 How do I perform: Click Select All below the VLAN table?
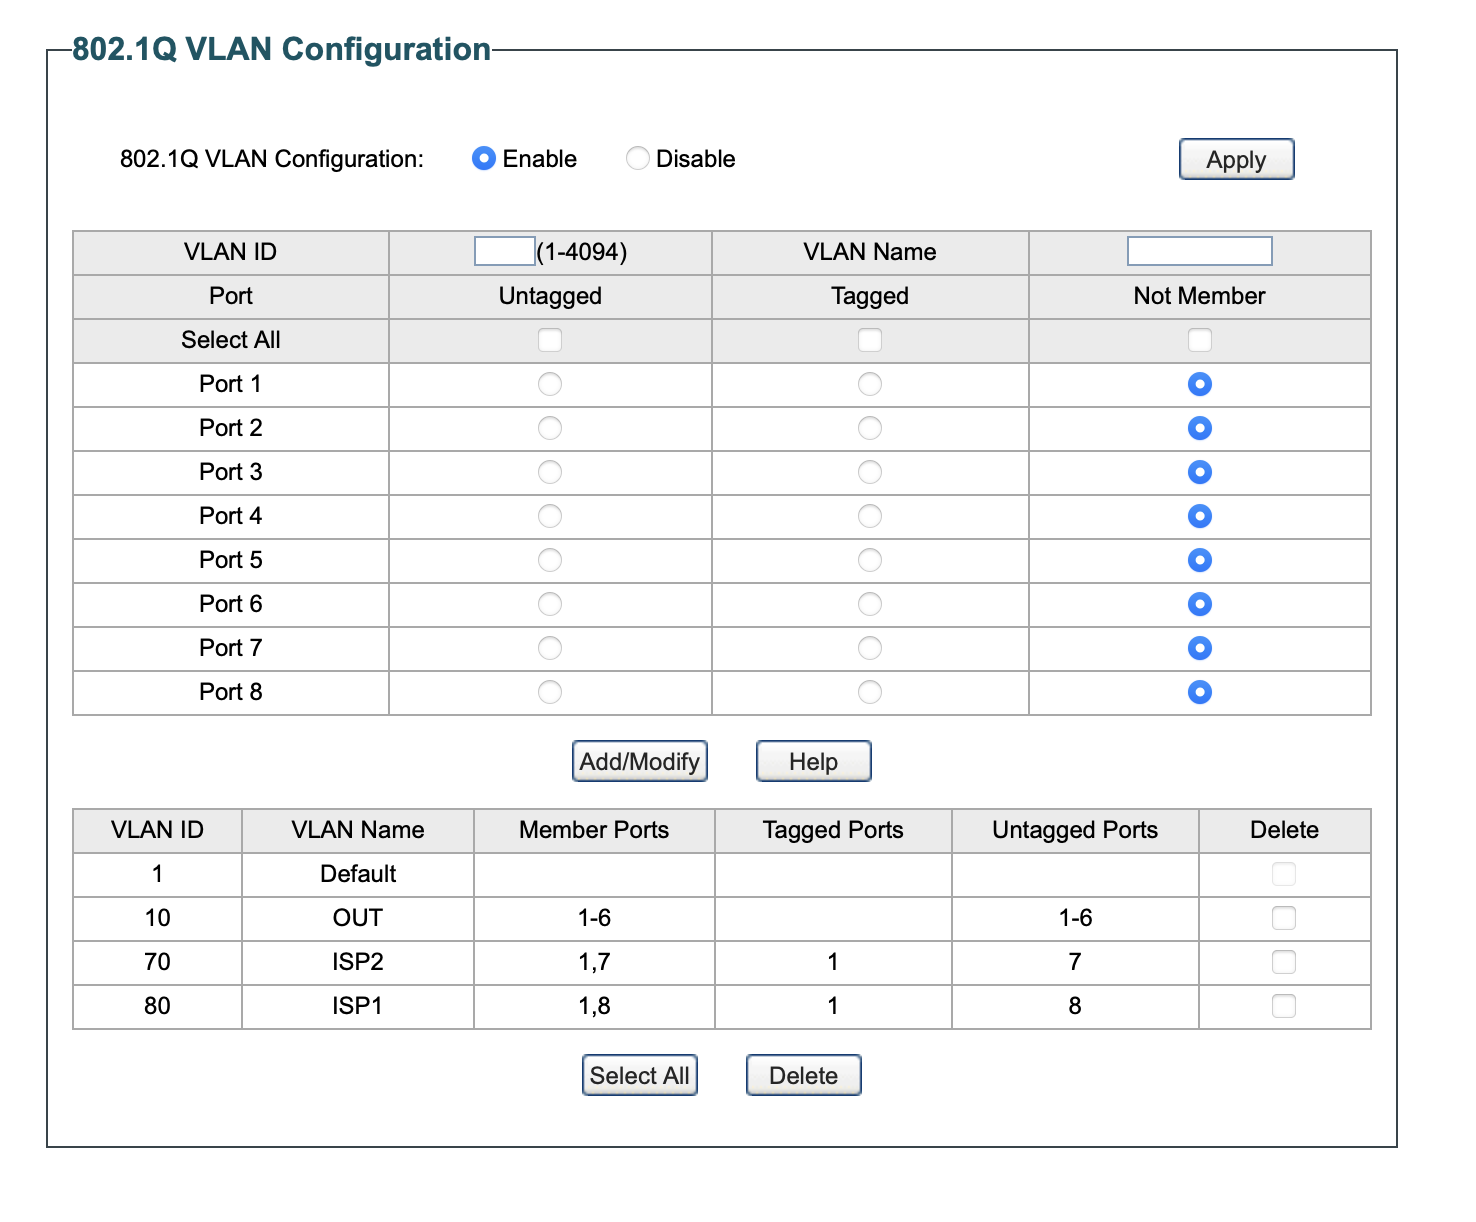639,1075
